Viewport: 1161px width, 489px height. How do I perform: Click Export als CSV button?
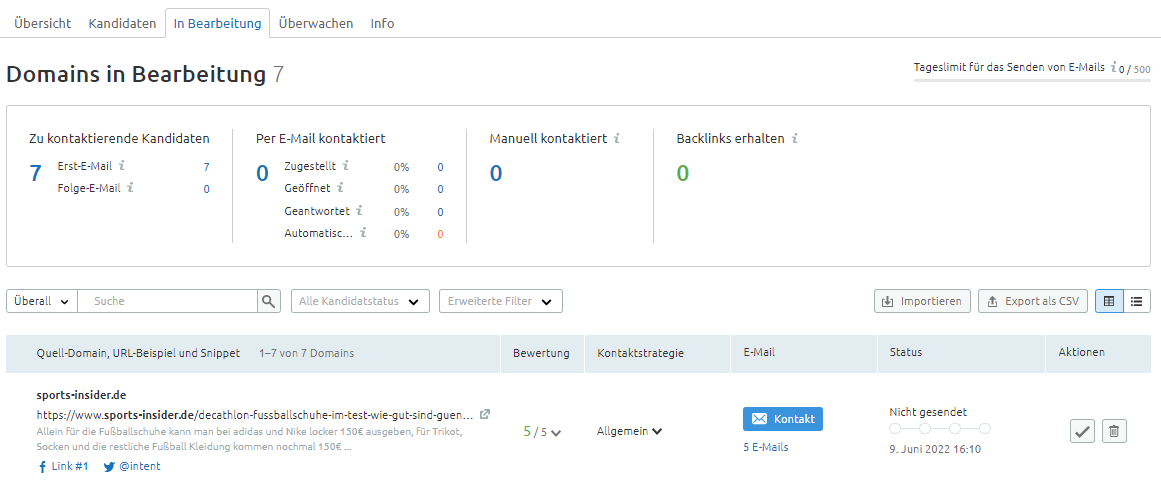[x=1034, y=302]
